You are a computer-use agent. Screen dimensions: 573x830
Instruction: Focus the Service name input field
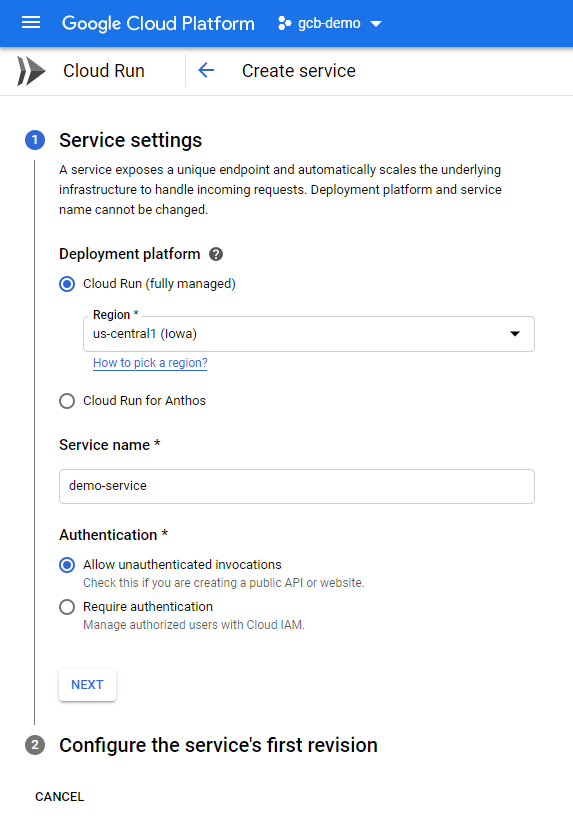click(297, 486)
